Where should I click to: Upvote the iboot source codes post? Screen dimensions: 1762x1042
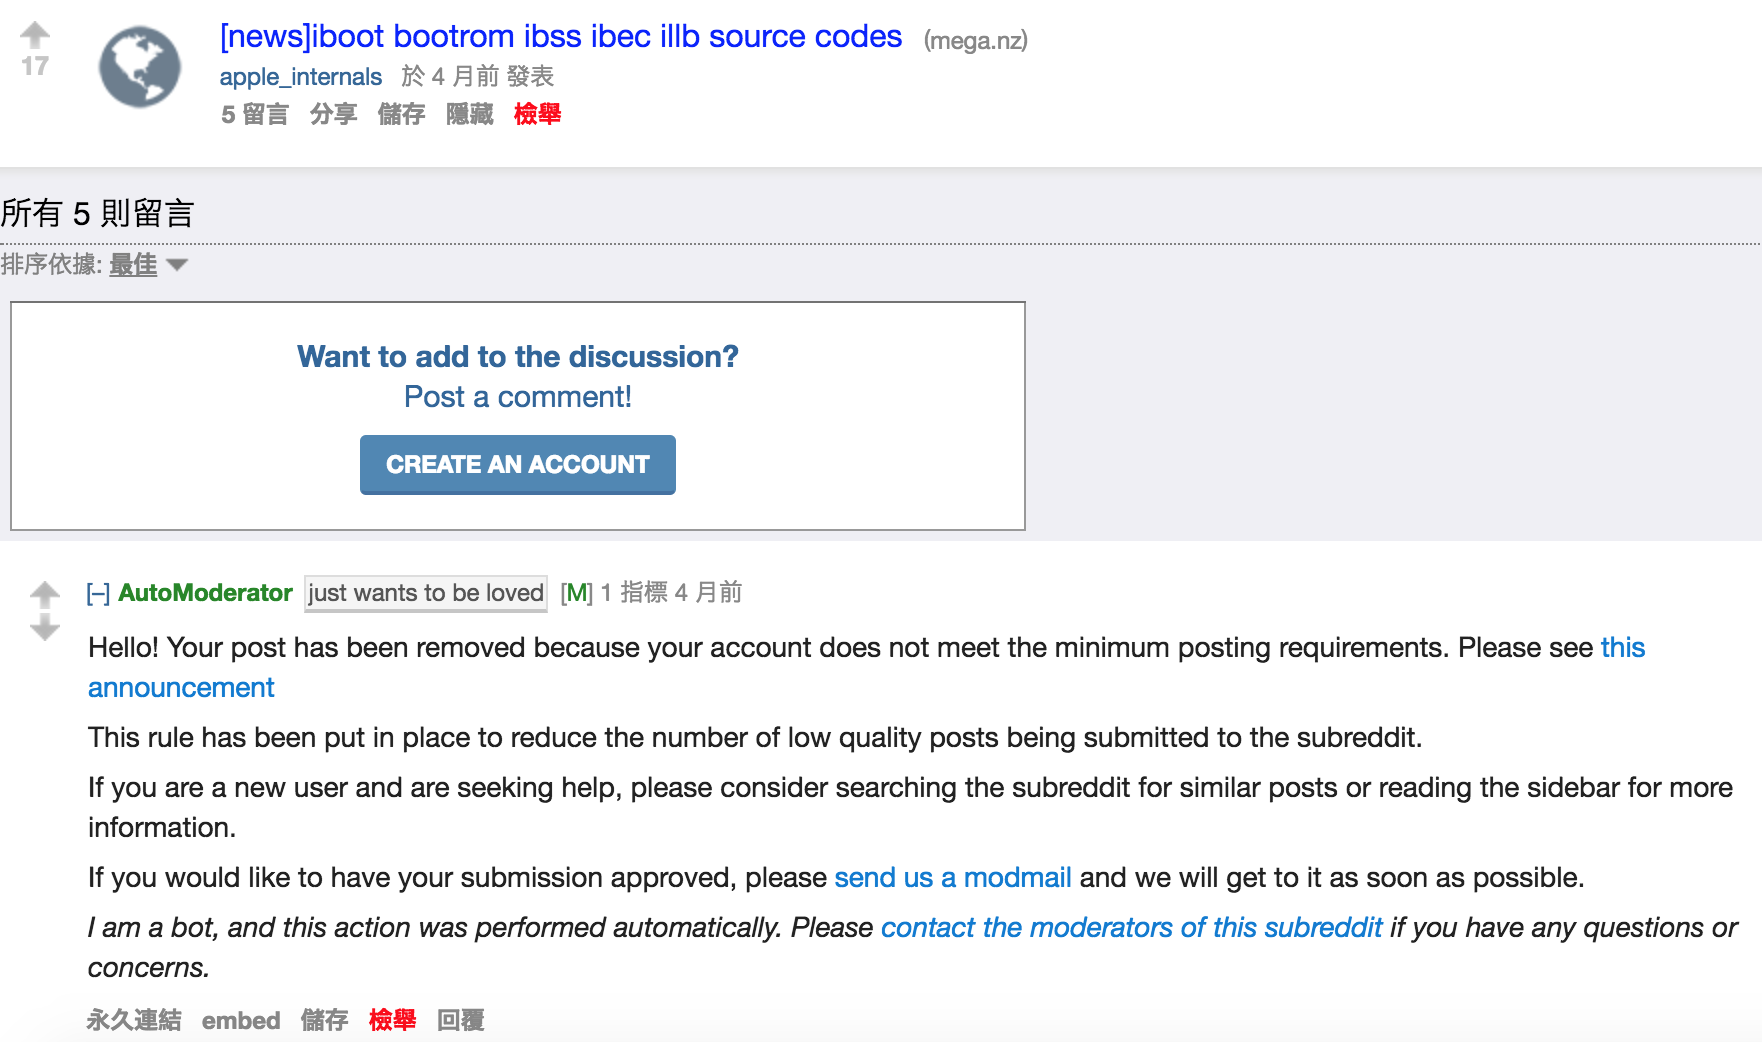pyautogui.click(x=35, y=35)
